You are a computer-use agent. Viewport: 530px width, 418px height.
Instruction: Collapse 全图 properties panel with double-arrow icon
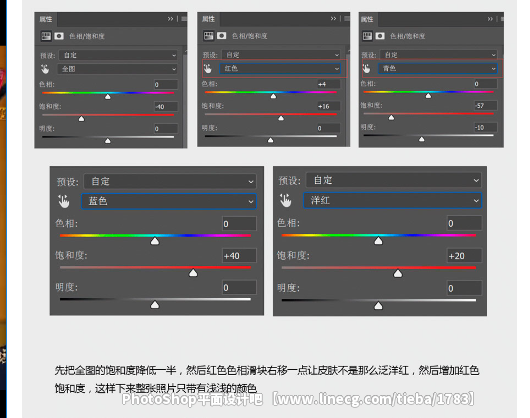[x=170, y=19]
